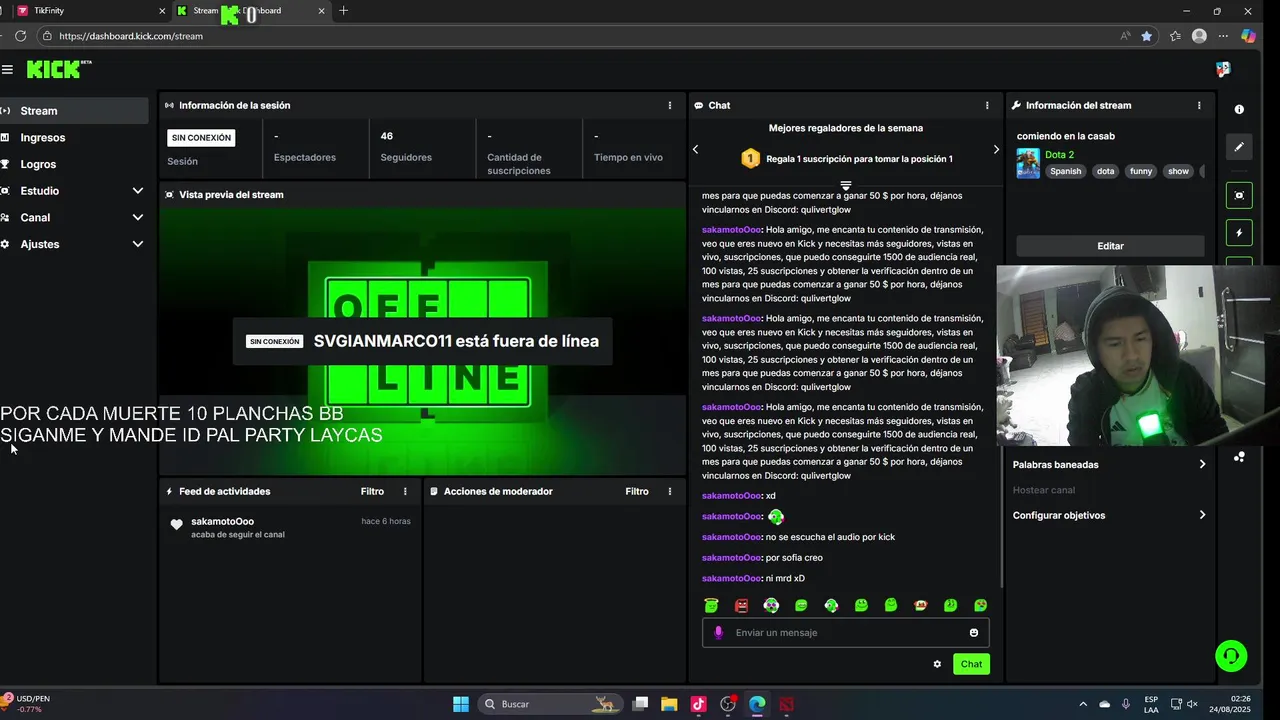1280x720 pixels.
Task: Click the user avatar at top right
Action: click(x=1223, y=69)
